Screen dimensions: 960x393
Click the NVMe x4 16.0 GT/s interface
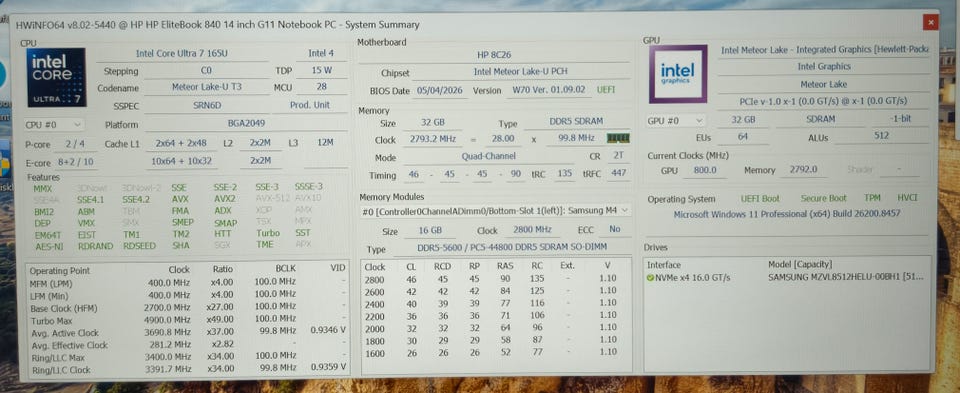click(x=693, y=277)
